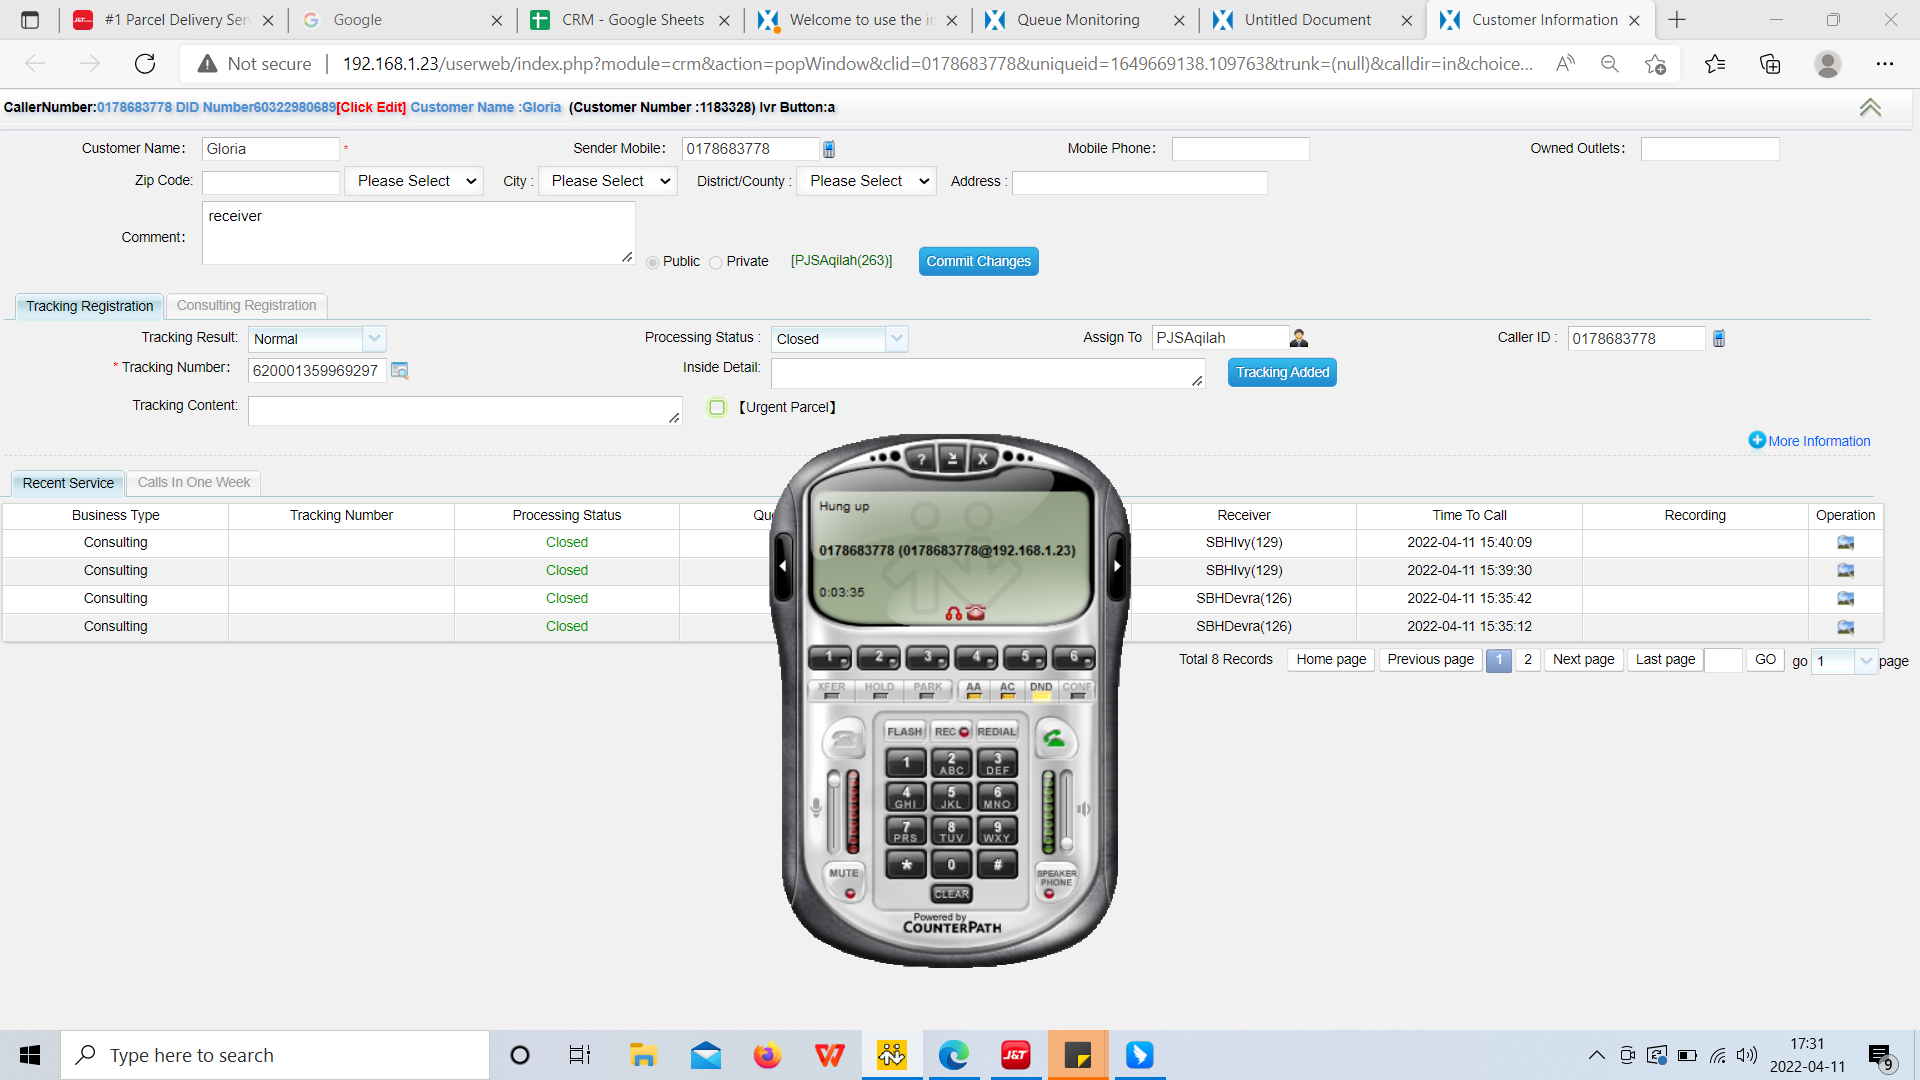Click the tracking number lookup icon
Screen dimensions: 1920x1080
point(400,371)
